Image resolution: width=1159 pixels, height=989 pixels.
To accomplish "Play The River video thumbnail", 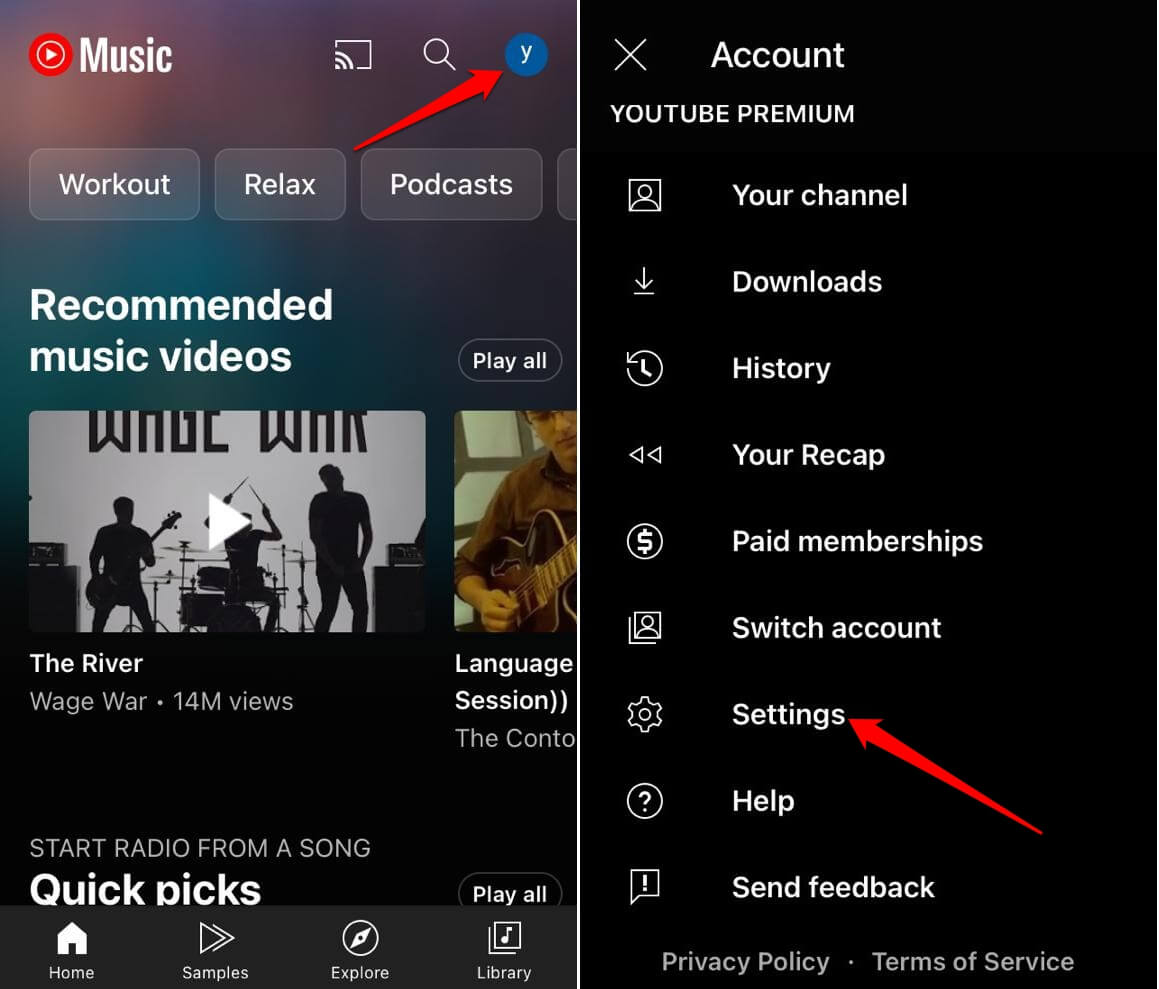I will click(228, 521).
